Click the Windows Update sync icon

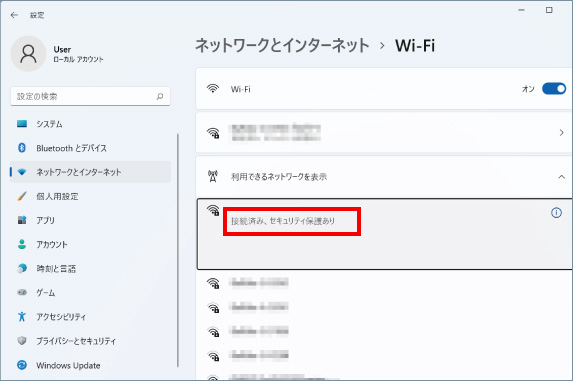[x=22, y=365]
